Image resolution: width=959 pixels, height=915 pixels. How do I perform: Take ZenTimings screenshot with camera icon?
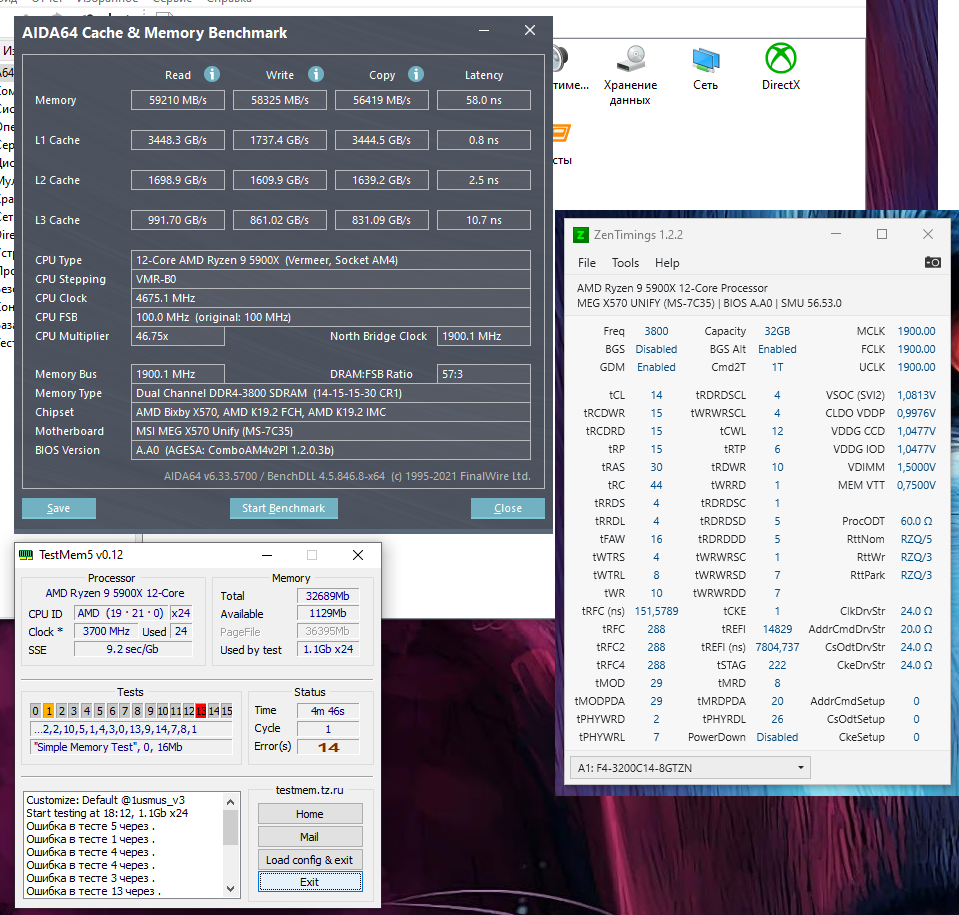[x=933, y=262]
